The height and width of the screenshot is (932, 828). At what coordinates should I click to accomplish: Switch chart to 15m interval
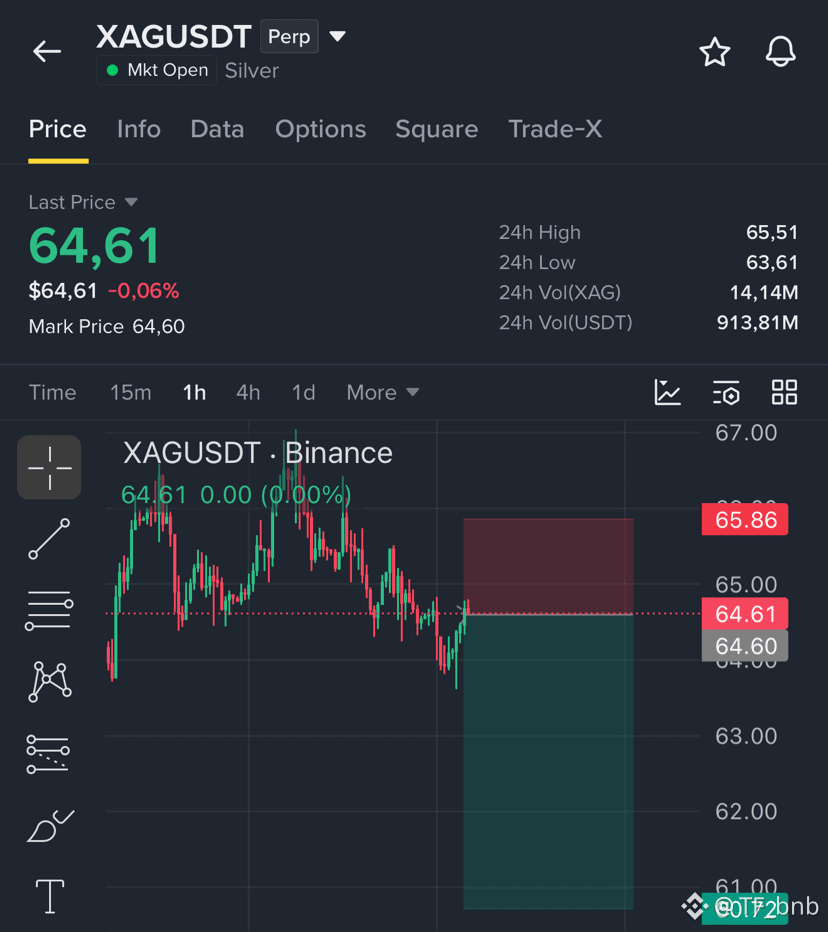[131, 392]
